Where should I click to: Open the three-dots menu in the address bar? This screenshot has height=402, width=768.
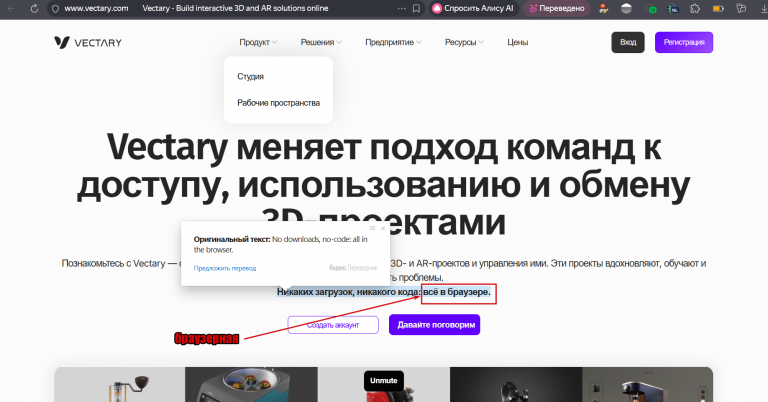pyautogui.click(x=402, y=8)
